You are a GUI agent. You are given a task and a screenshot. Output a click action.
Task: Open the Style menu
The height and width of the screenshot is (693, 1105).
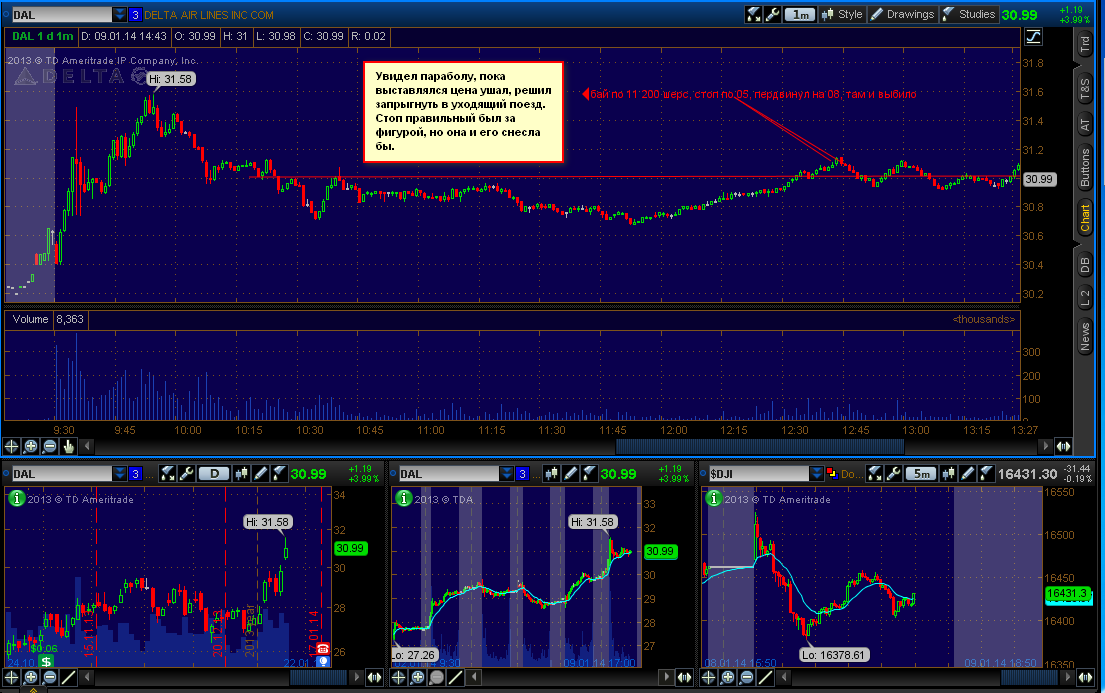(x=842, y=14)
